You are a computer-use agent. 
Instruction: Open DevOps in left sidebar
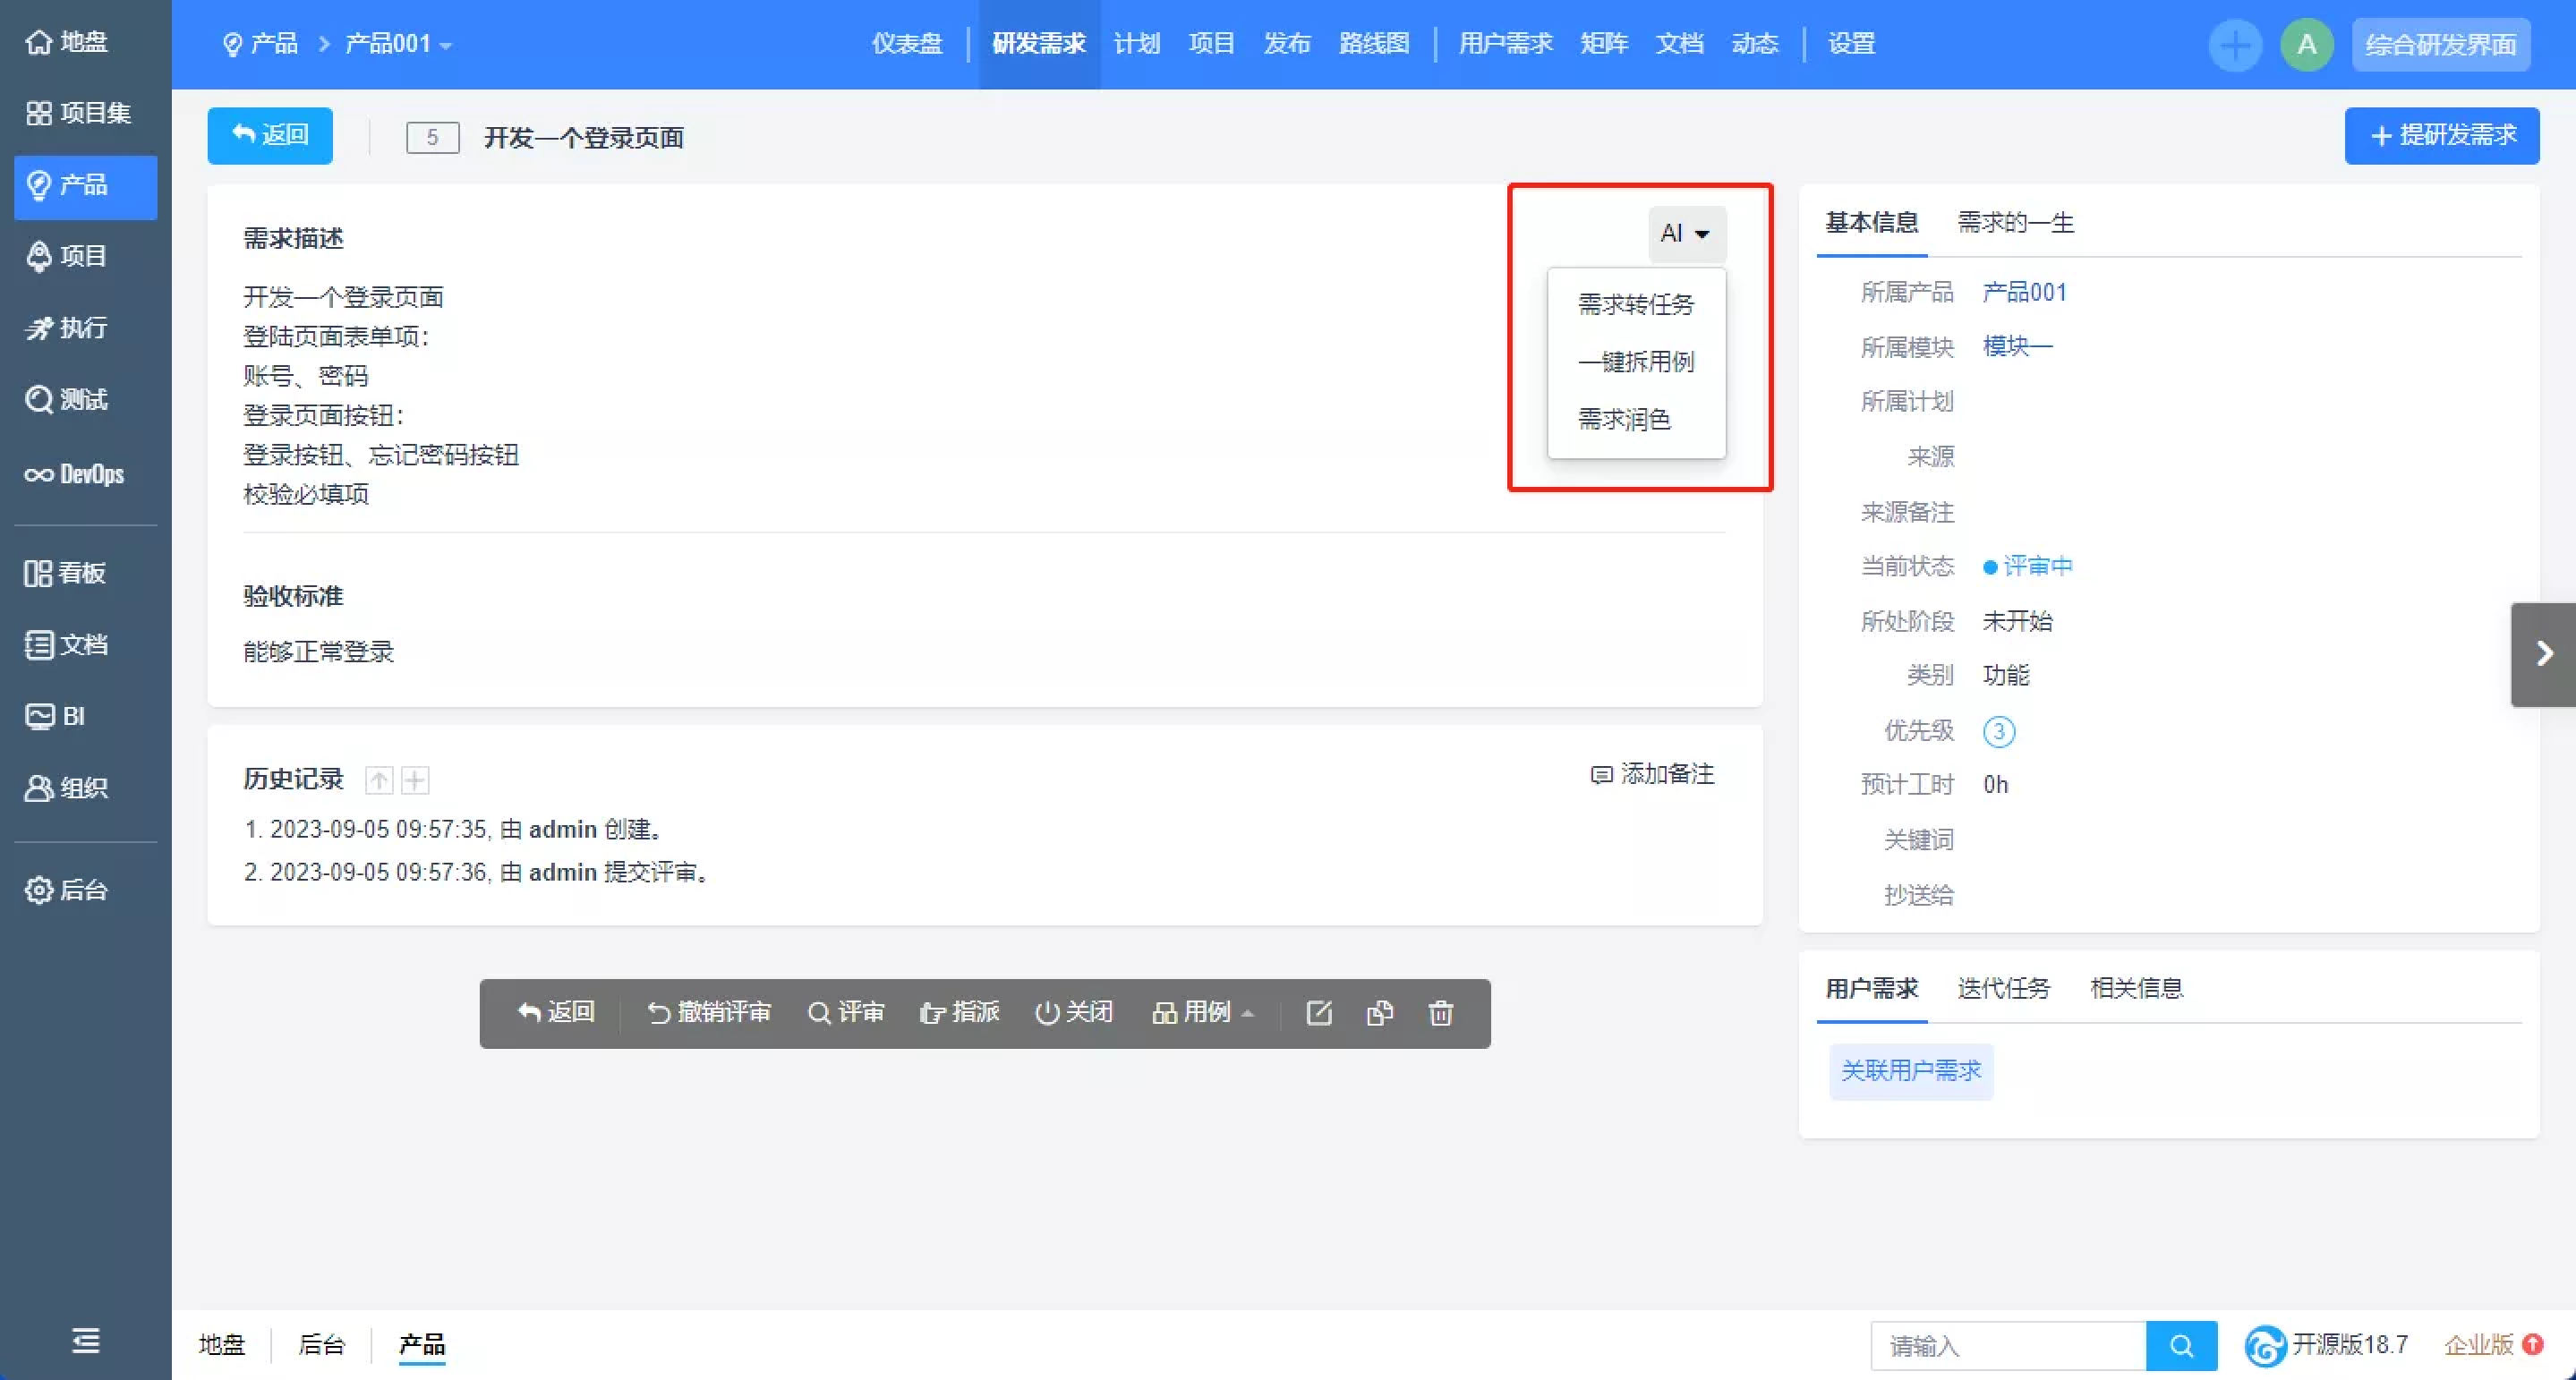(76, 474)
